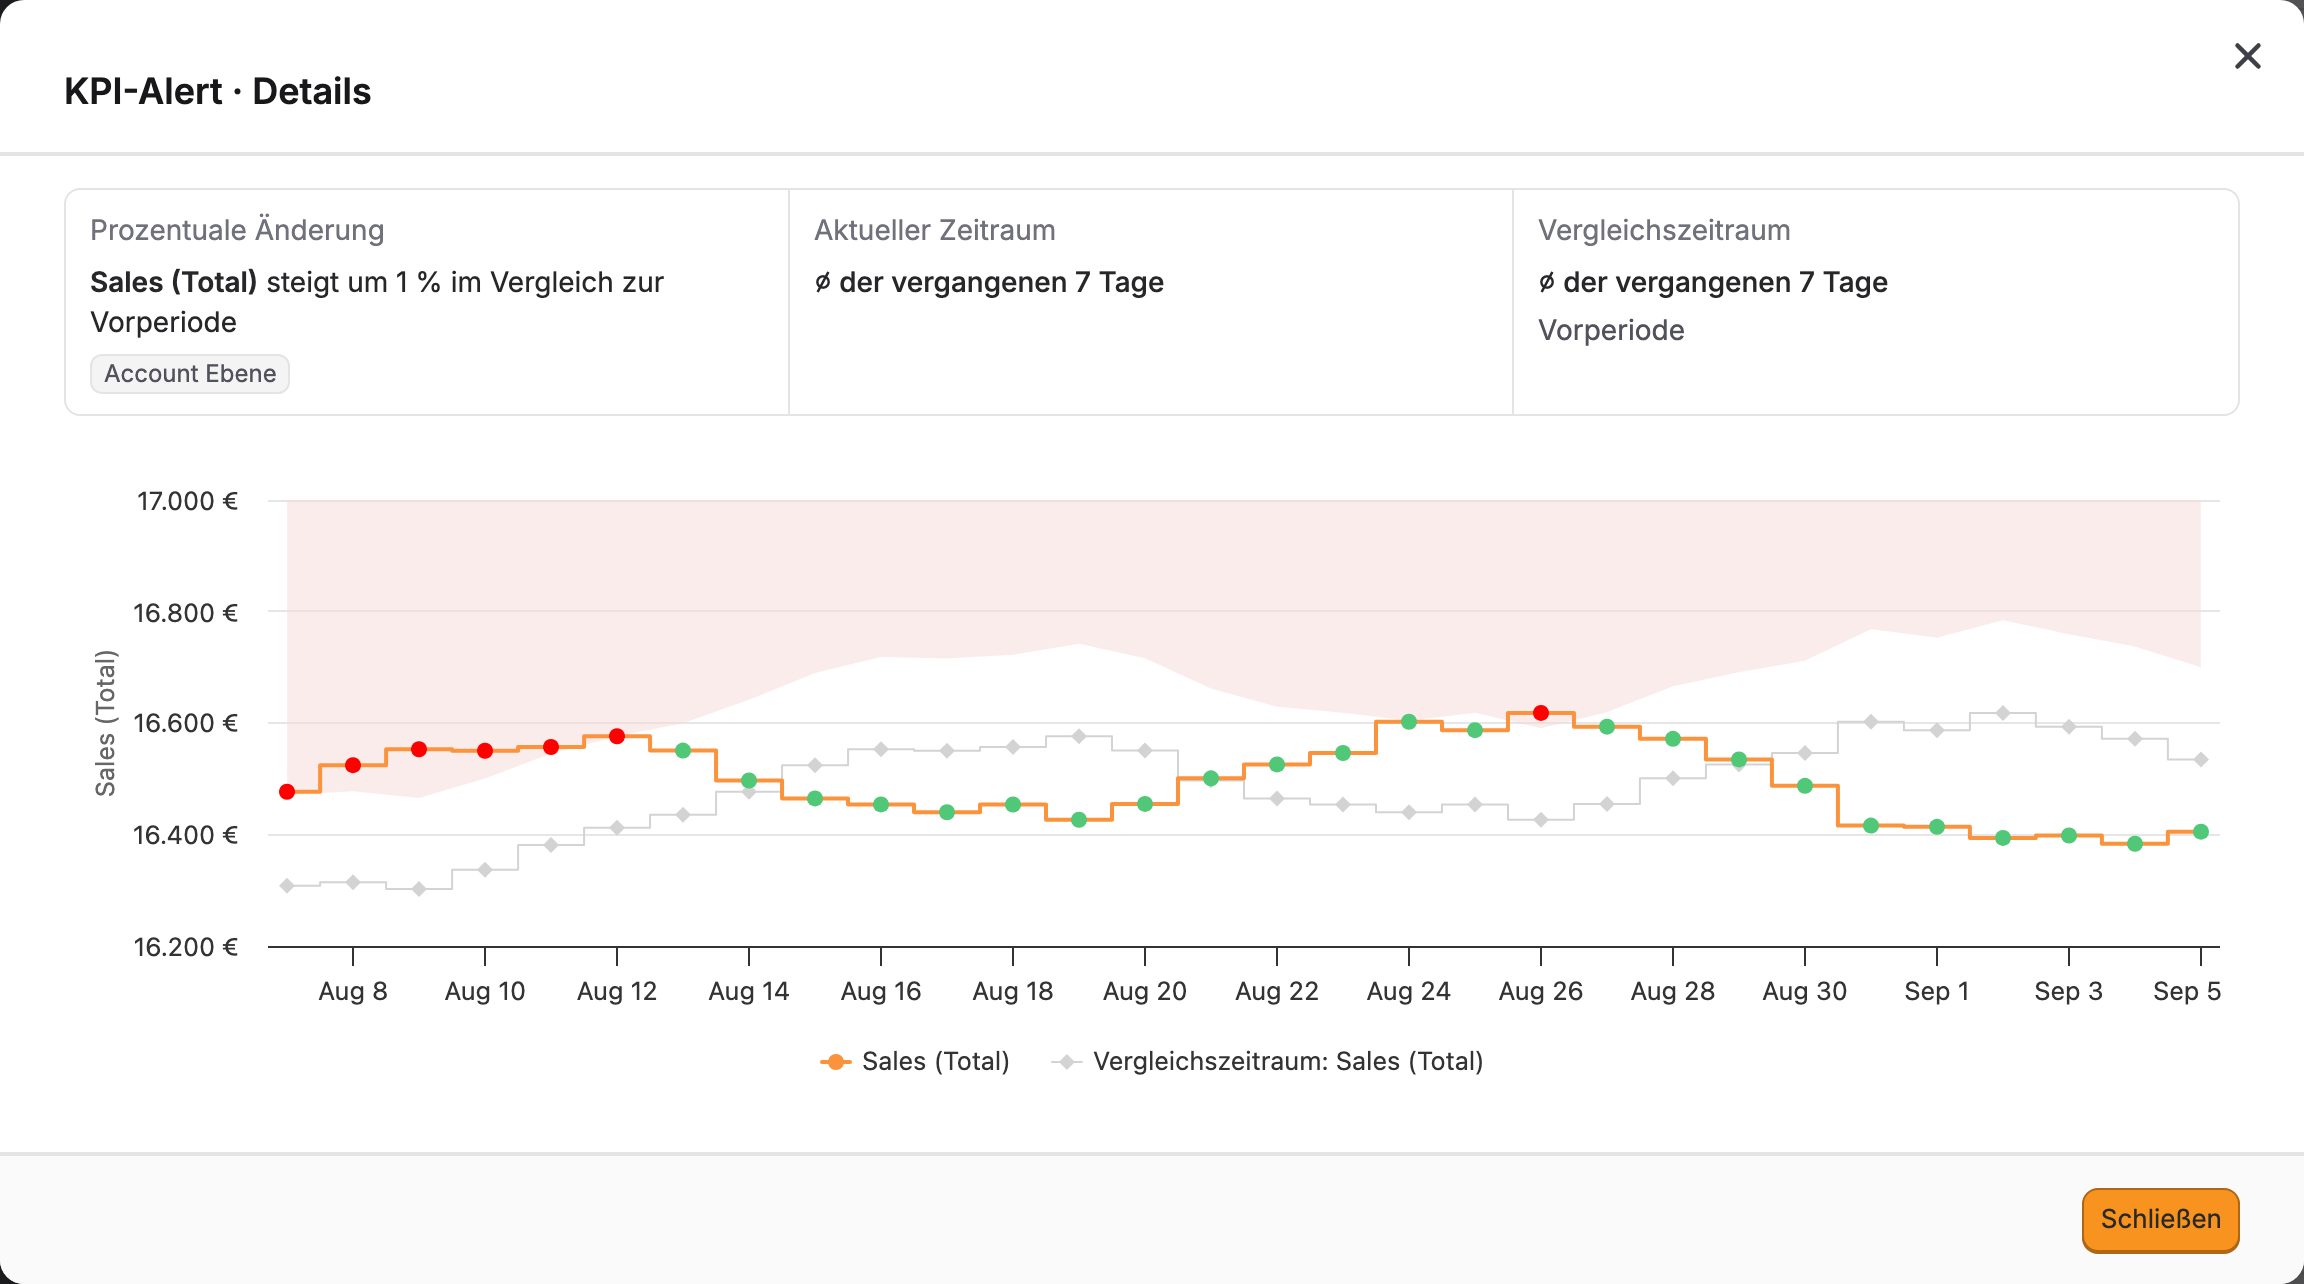Click the rotated 'Sales (Total)' y-axis title
The height and width of the screenshot is (1284, 2304).
105,723
